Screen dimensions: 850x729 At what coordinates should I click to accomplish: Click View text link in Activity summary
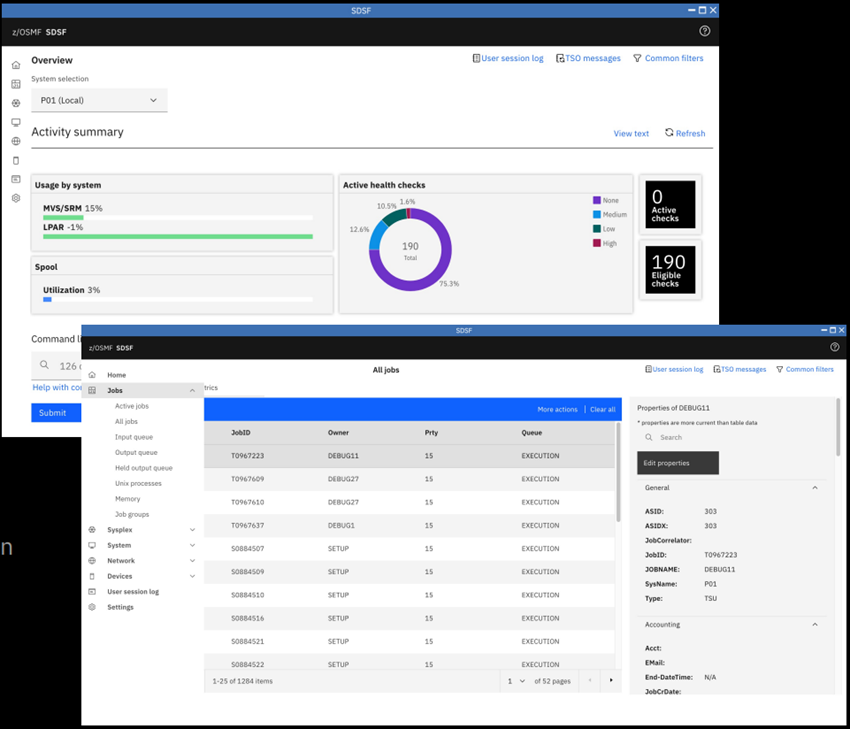(x=631, y=133)
